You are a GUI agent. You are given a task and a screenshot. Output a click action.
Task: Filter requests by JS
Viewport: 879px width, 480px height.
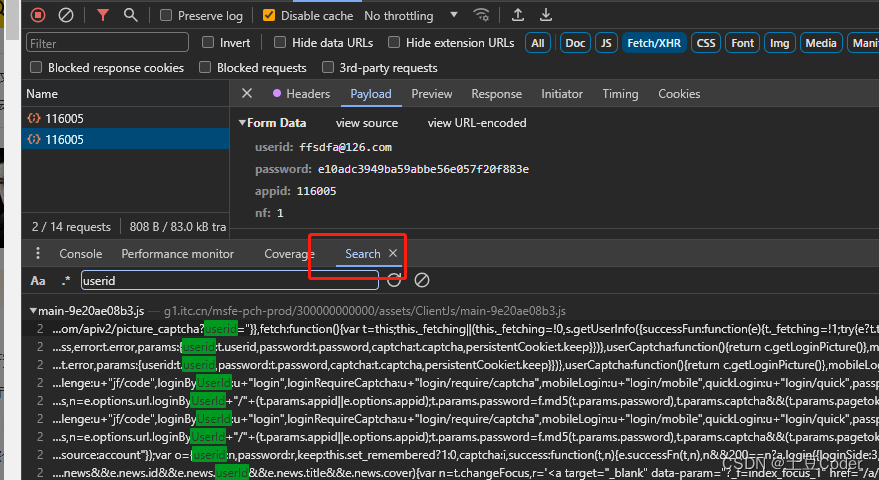[x=606, y=43]
